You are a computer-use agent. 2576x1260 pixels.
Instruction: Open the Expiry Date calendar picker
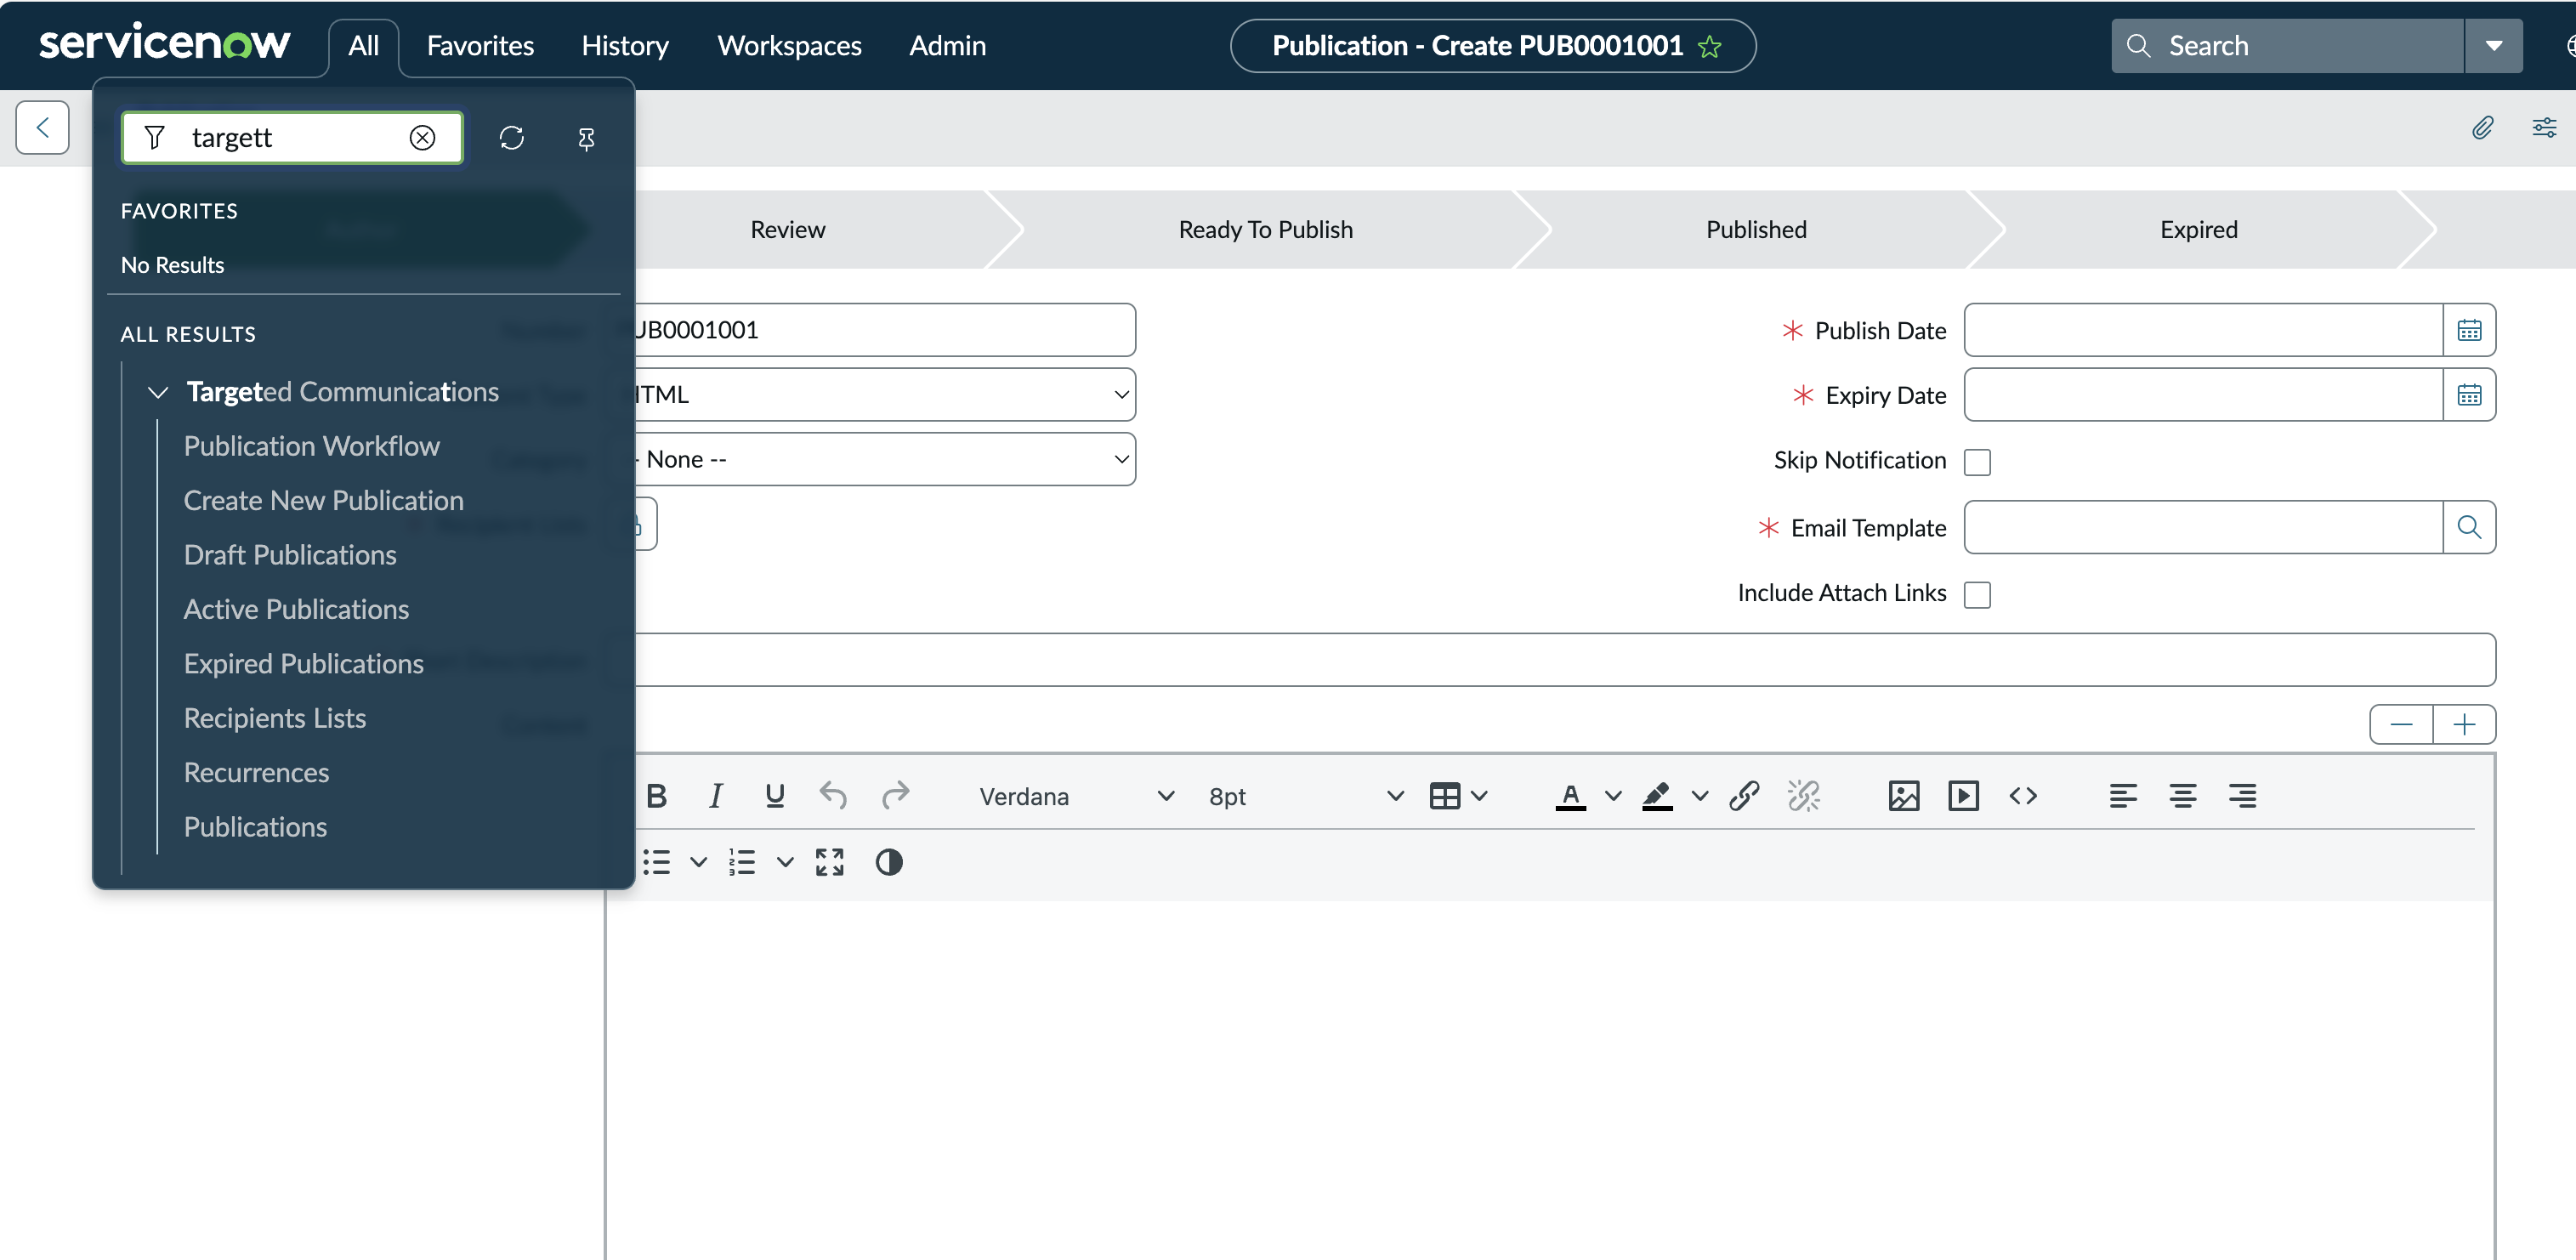2469,395
